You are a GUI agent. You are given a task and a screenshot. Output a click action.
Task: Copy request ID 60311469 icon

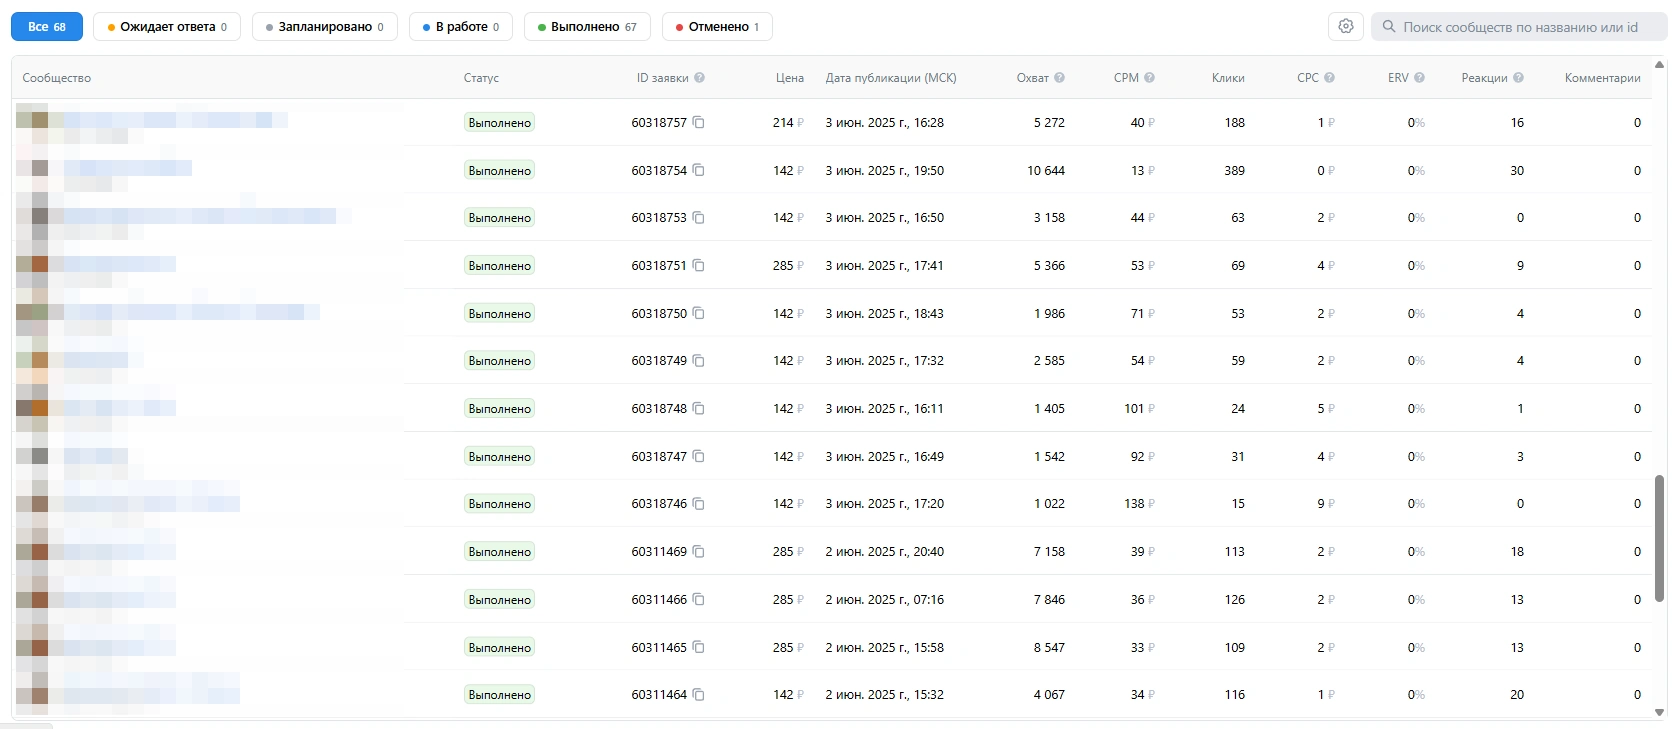coord(699,552)
